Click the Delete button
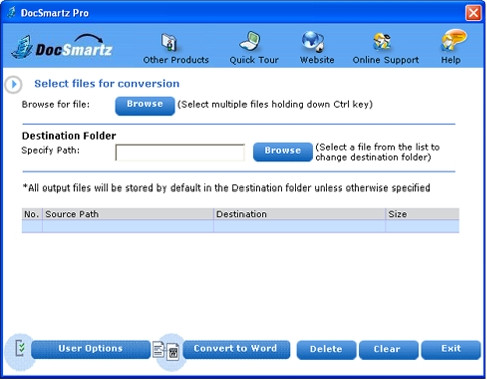This screenshot has width=487, height=380. tap(326, 350)
